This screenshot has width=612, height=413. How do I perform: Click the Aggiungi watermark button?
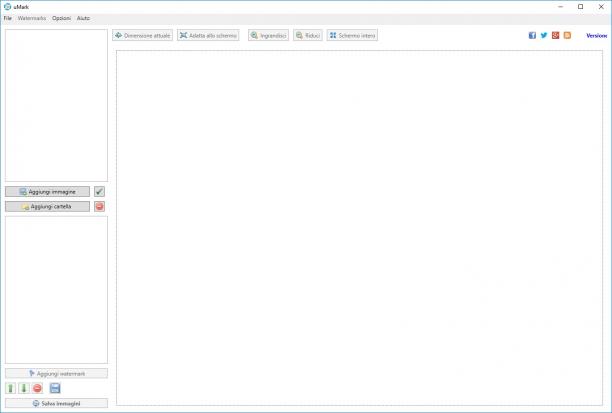point(56,374)
